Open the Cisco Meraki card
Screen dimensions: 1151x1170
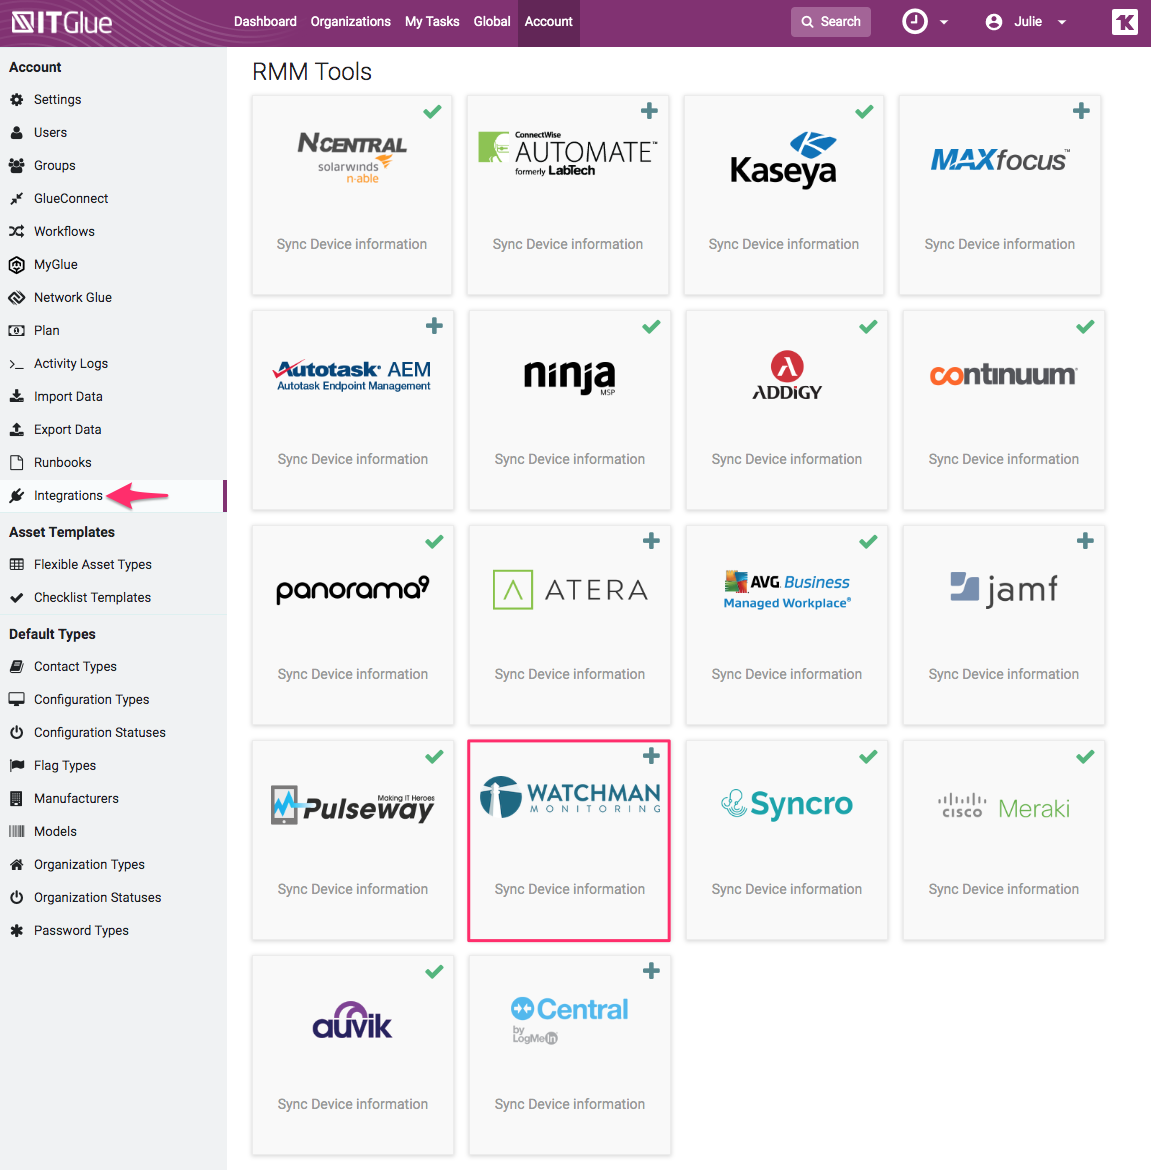[x=1003, y=840]
